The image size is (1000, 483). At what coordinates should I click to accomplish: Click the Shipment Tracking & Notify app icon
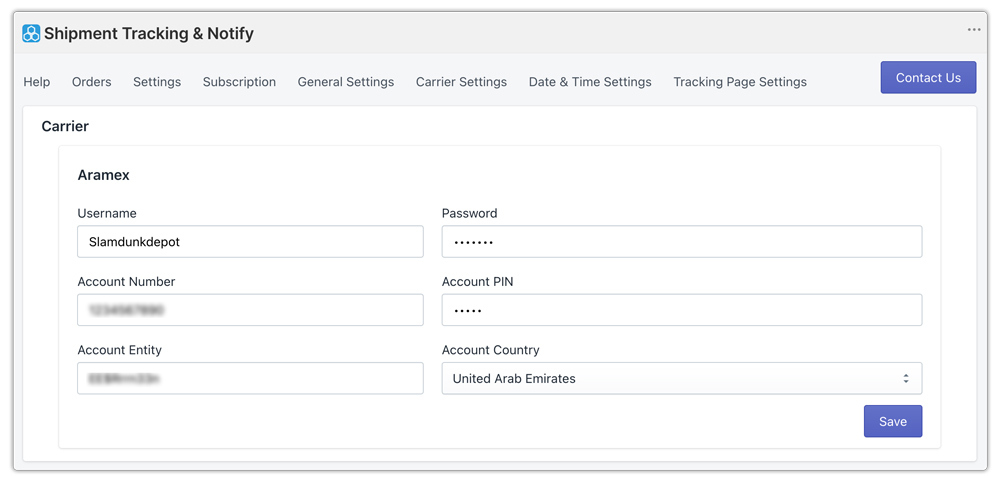coord(31,33)
